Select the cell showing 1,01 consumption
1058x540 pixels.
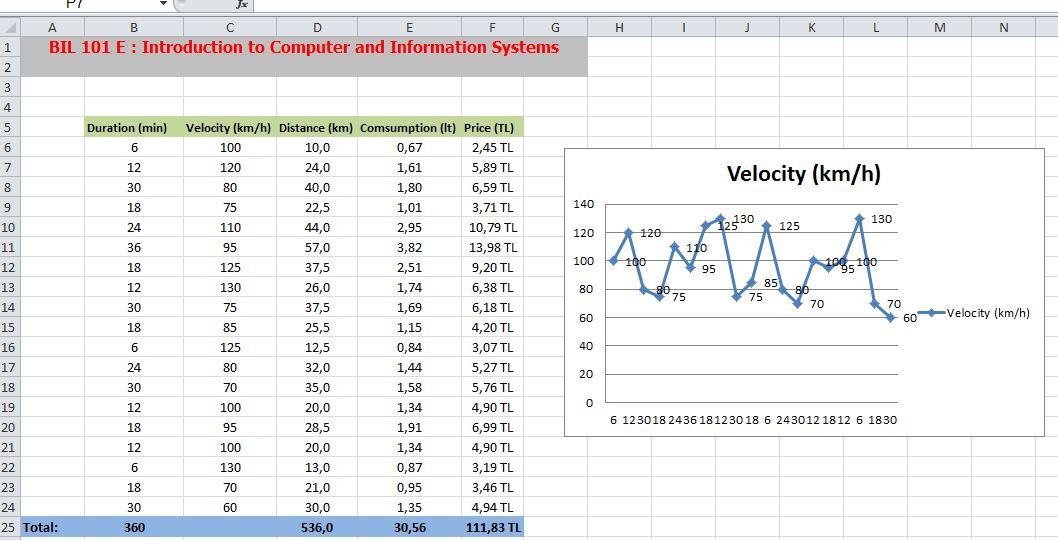point(410,208)
